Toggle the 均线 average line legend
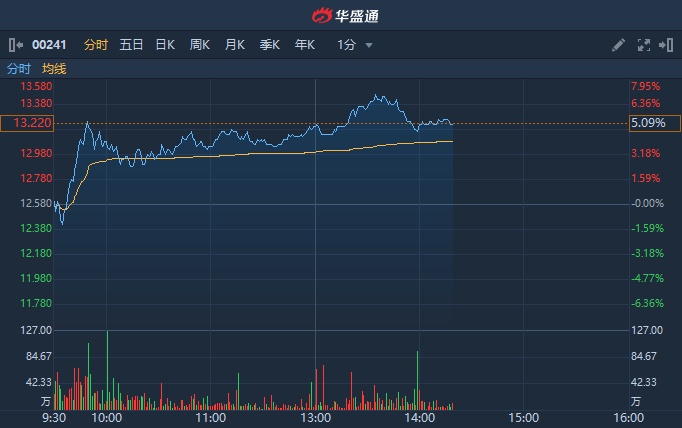682x428 pixels. [54, 69]
